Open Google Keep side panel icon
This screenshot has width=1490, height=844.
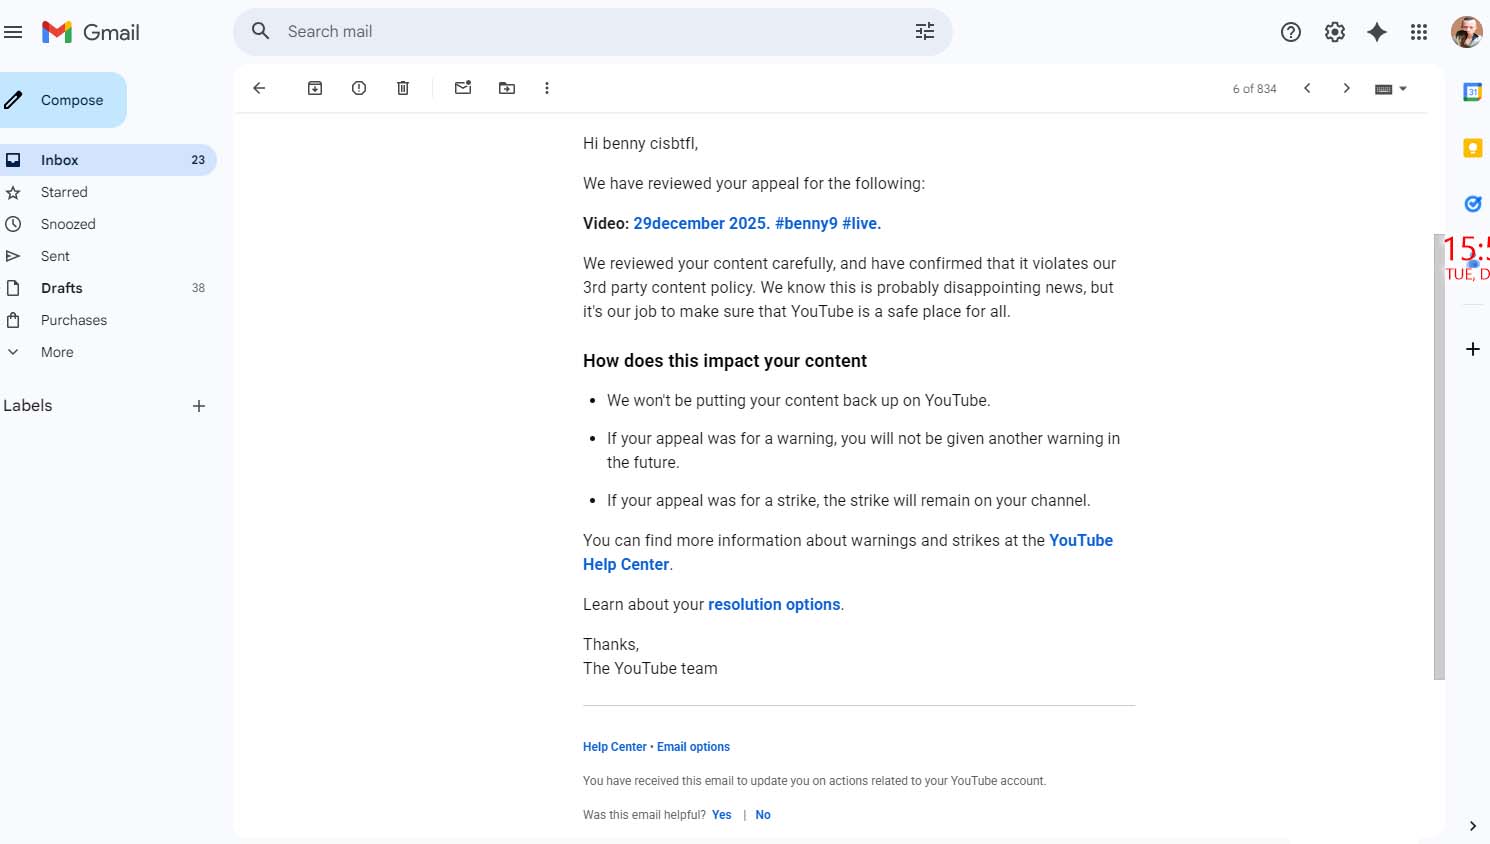[x=1472, y=148]
